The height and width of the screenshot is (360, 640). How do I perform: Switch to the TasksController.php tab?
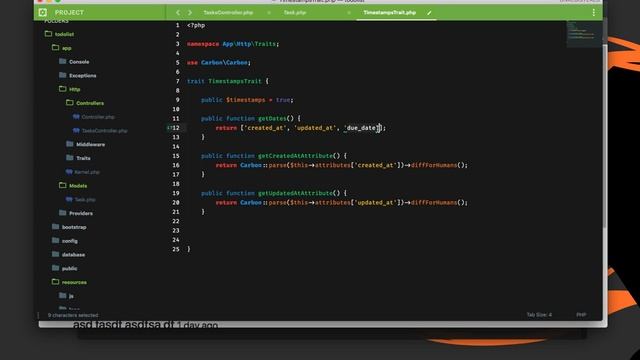click(228, 13)
